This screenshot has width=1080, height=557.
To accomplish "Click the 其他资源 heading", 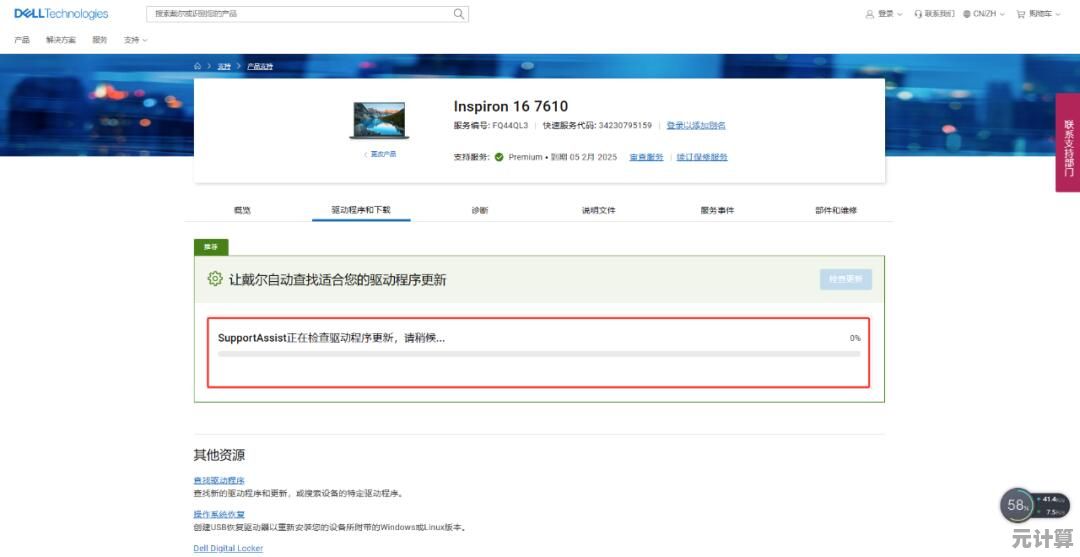I will (219, 455).
